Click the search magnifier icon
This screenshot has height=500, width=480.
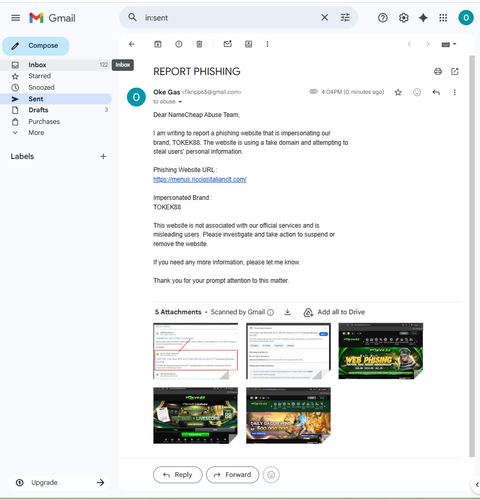click(132, 17)
